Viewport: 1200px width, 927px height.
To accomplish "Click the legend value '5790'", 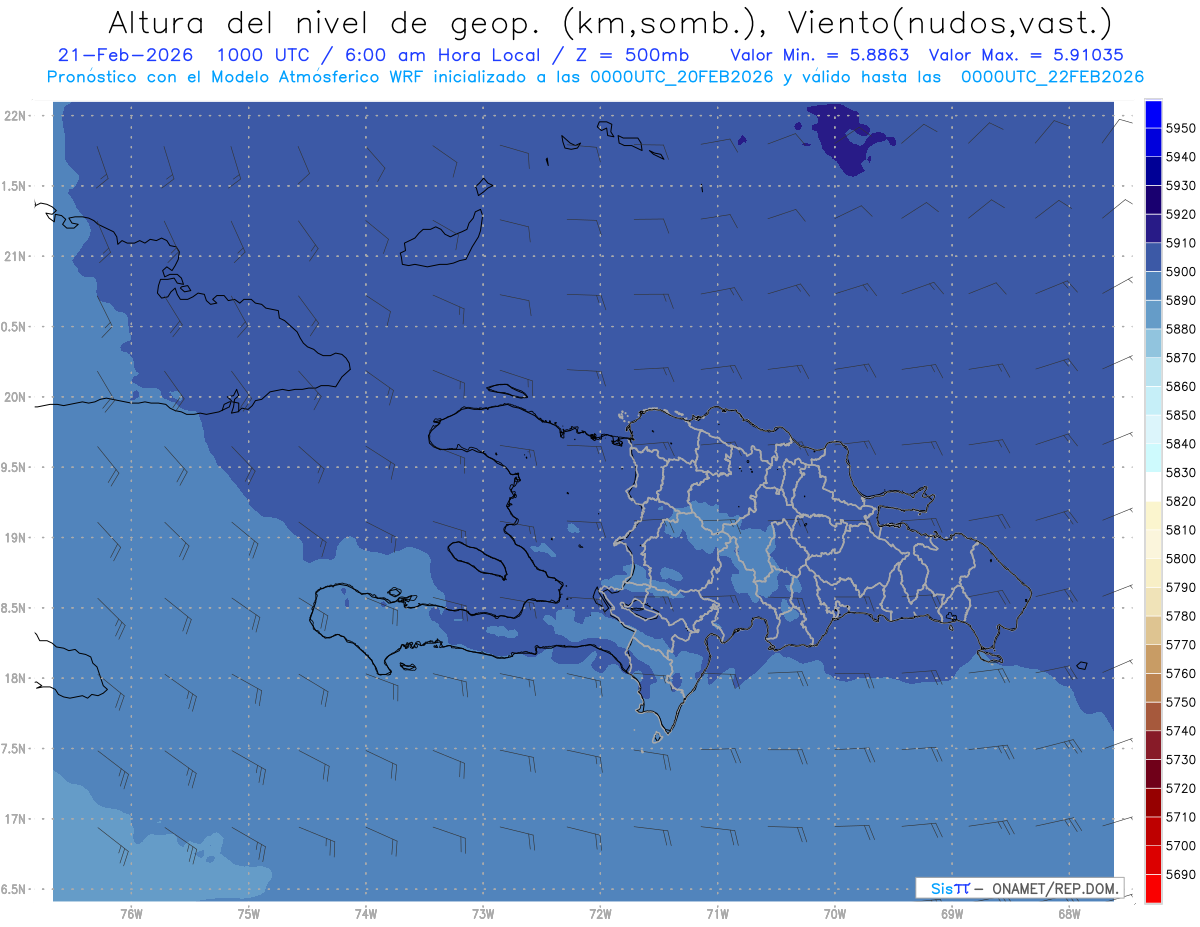I will (1181, 588).
